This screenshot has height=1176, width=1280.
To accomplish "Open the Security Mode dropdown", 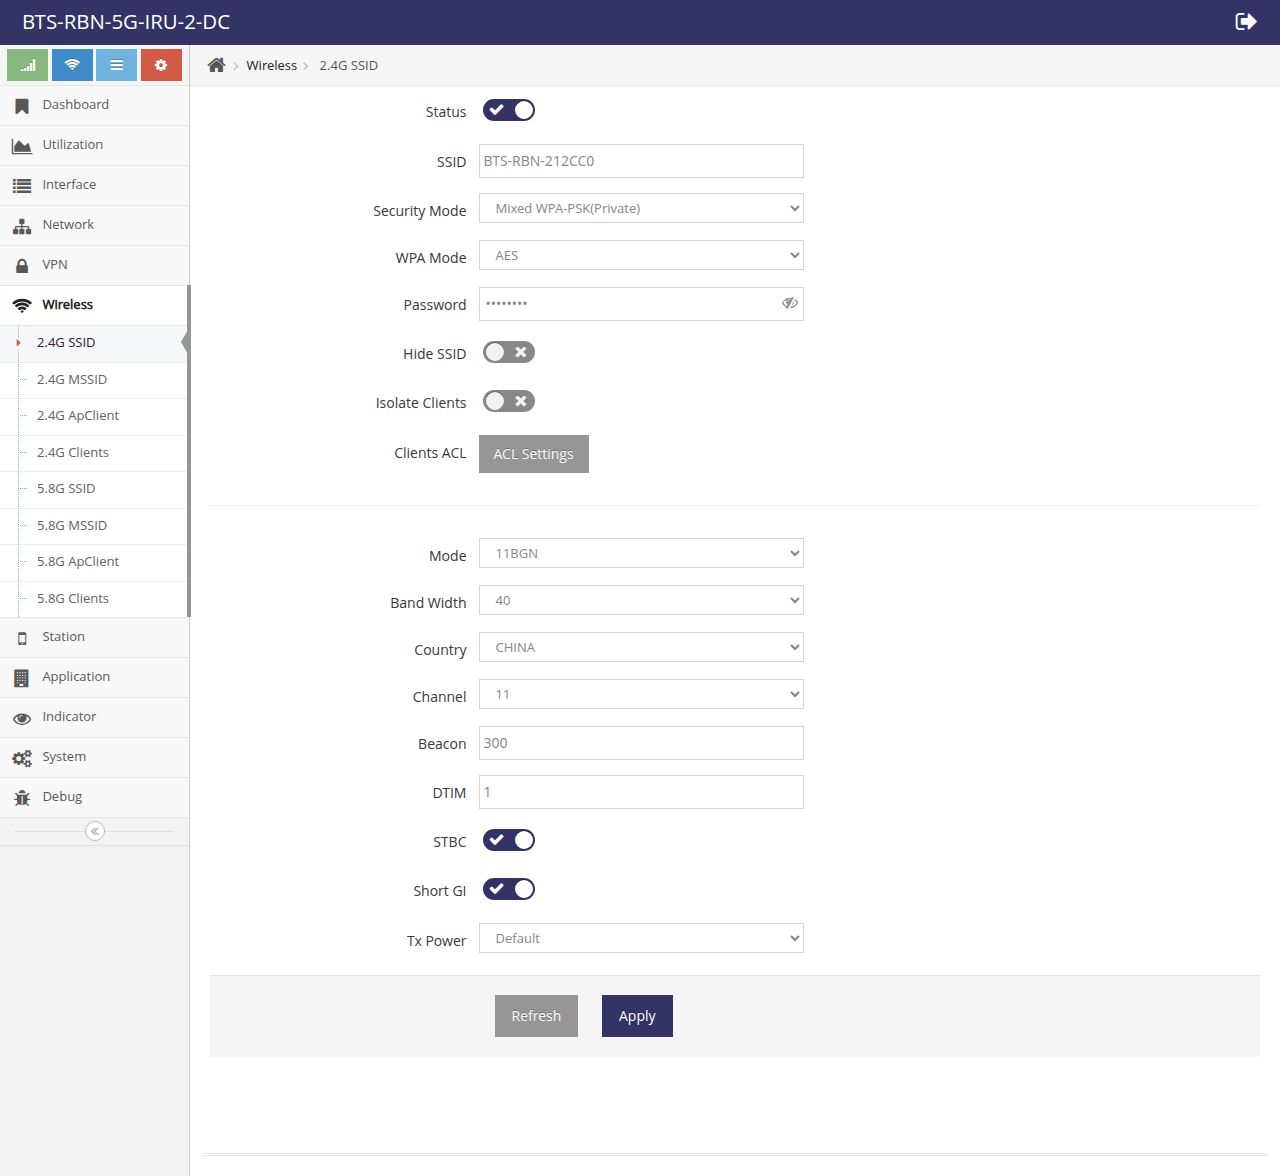I will click(x=641, y=208).
